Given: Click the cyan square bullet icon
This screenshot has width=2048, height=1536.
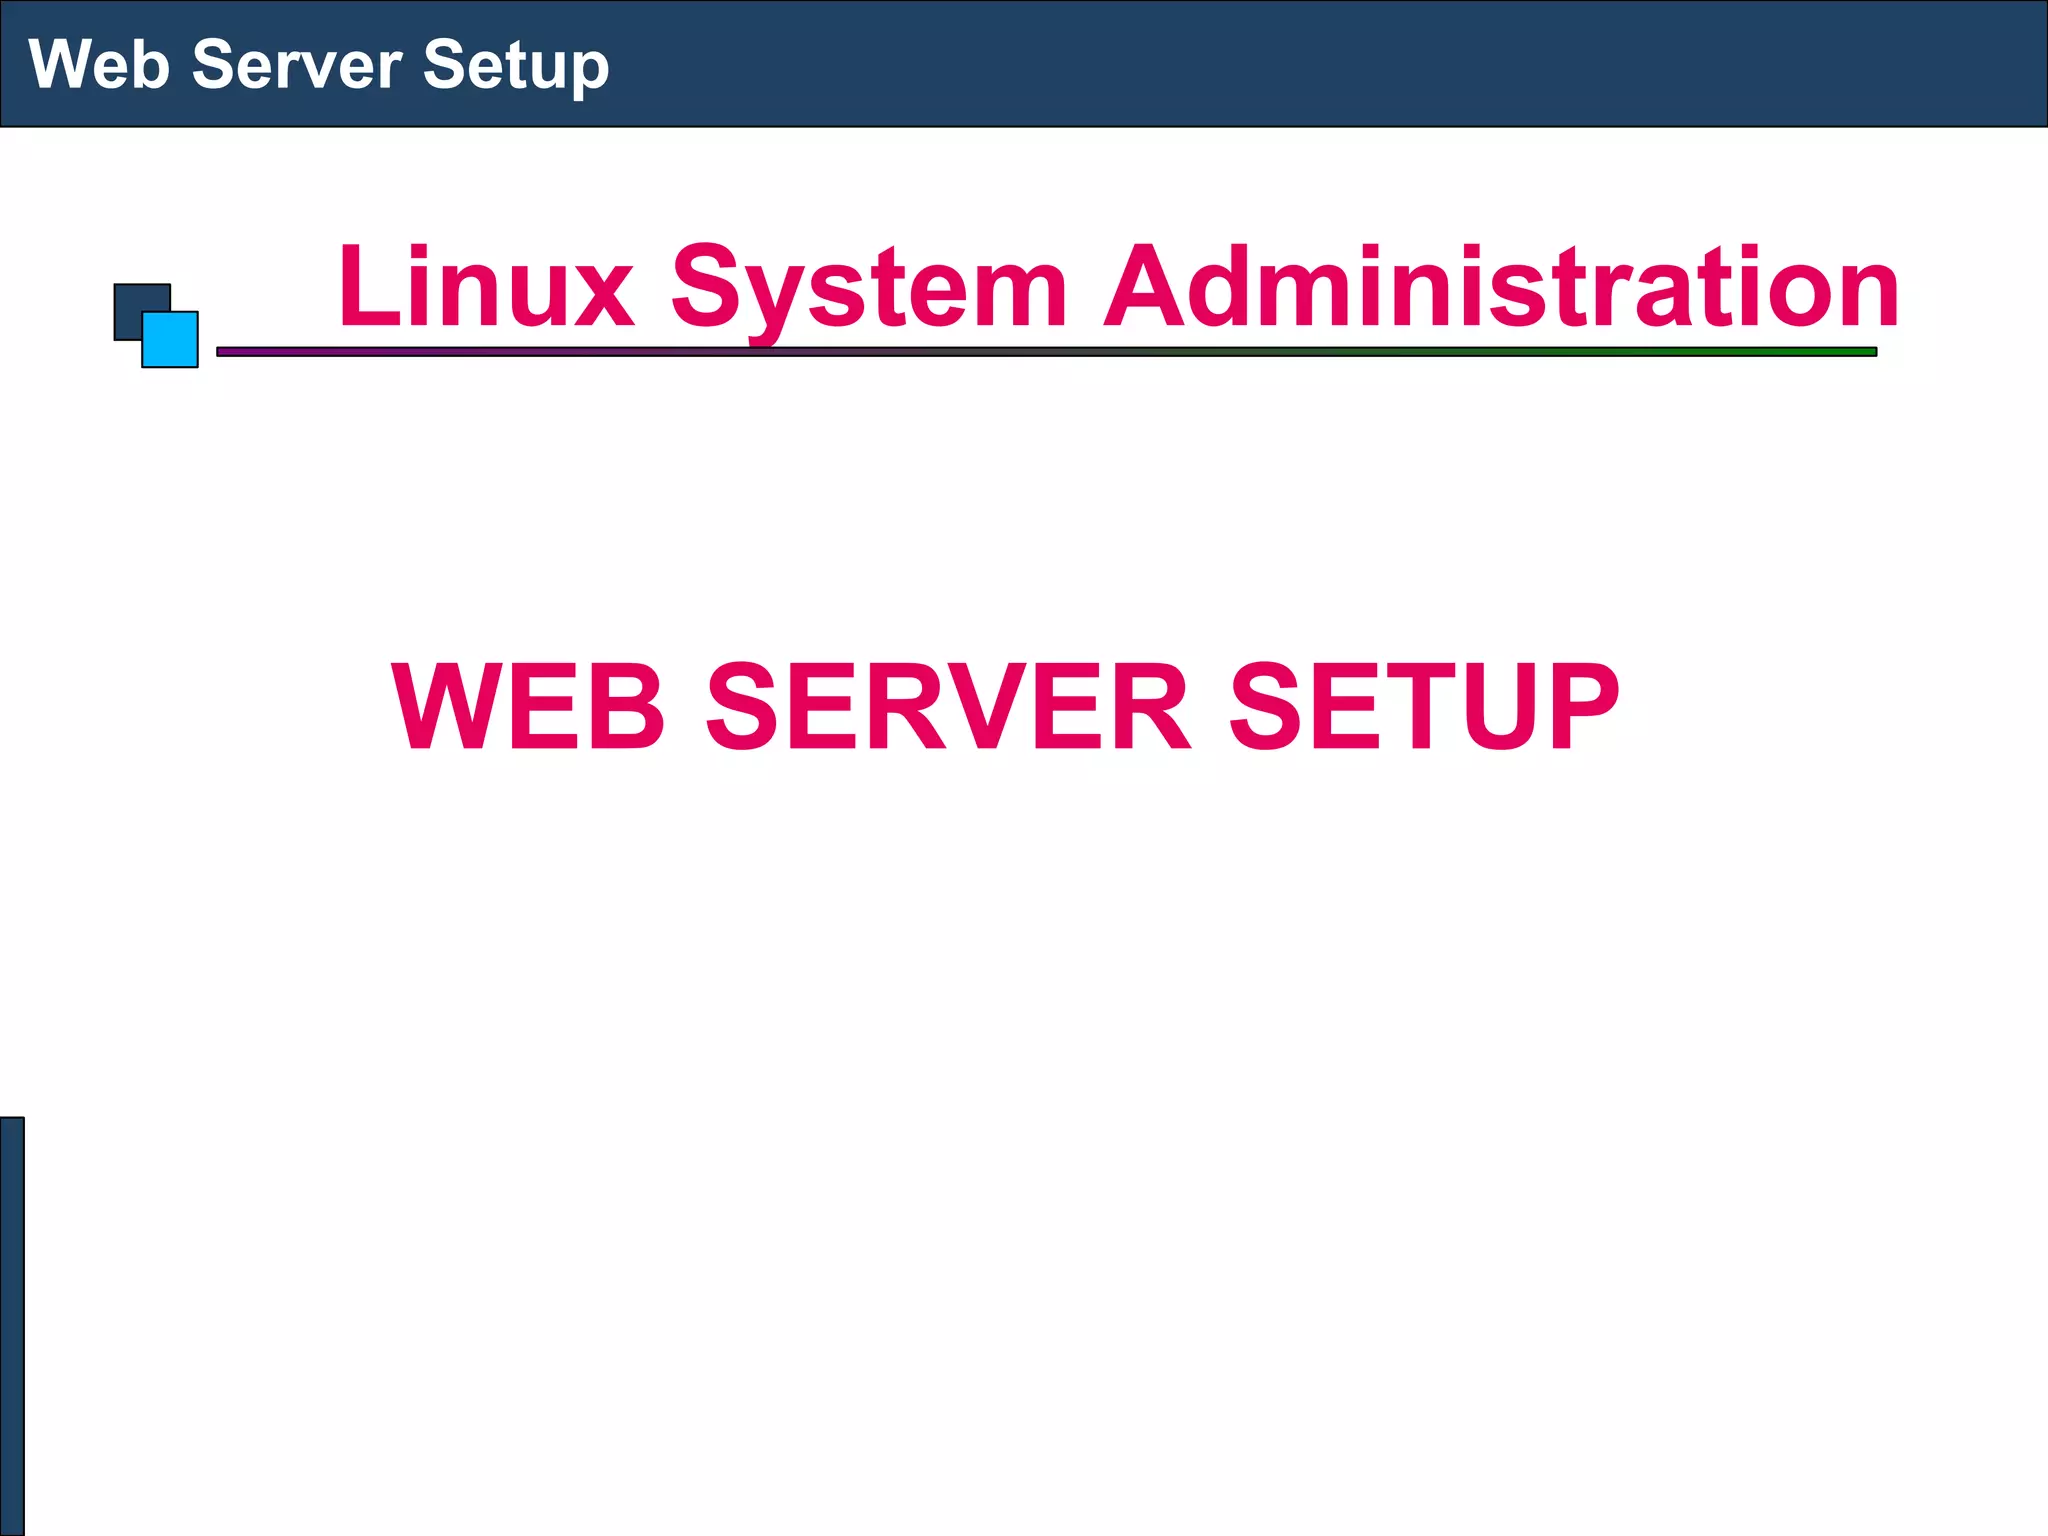Looking at the screenshot, I should (x=172, y=341).
